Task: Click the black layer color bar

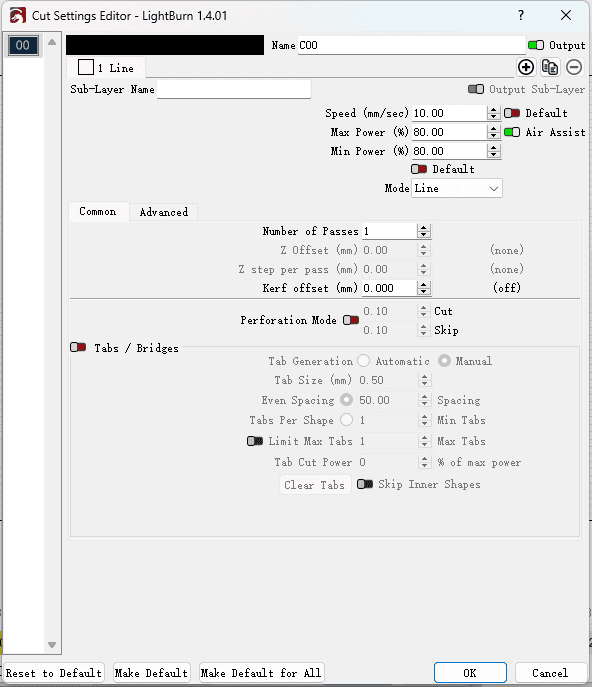Action: [165, 45]
